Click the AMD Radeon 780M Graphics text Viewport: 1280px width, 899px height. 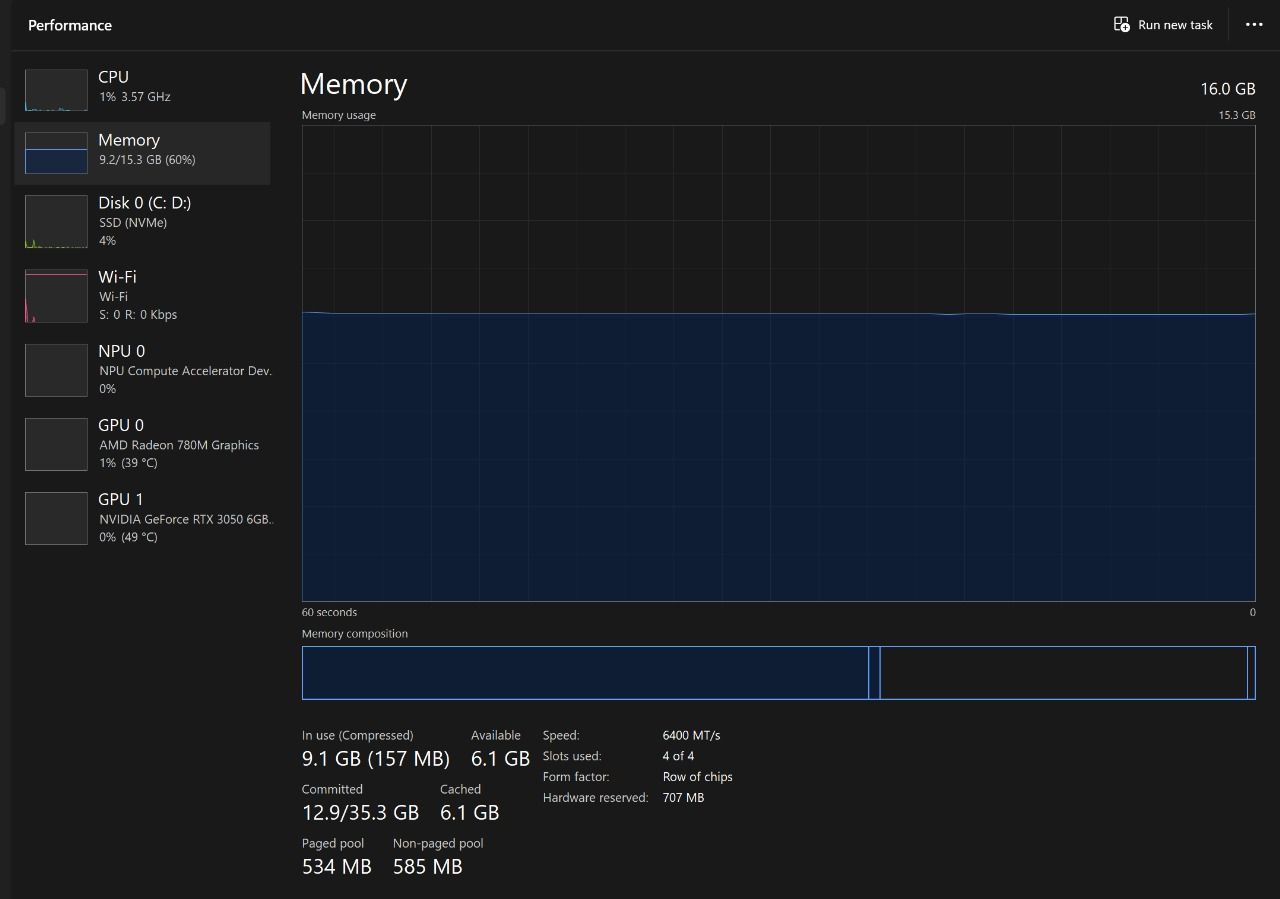(179, 445)
